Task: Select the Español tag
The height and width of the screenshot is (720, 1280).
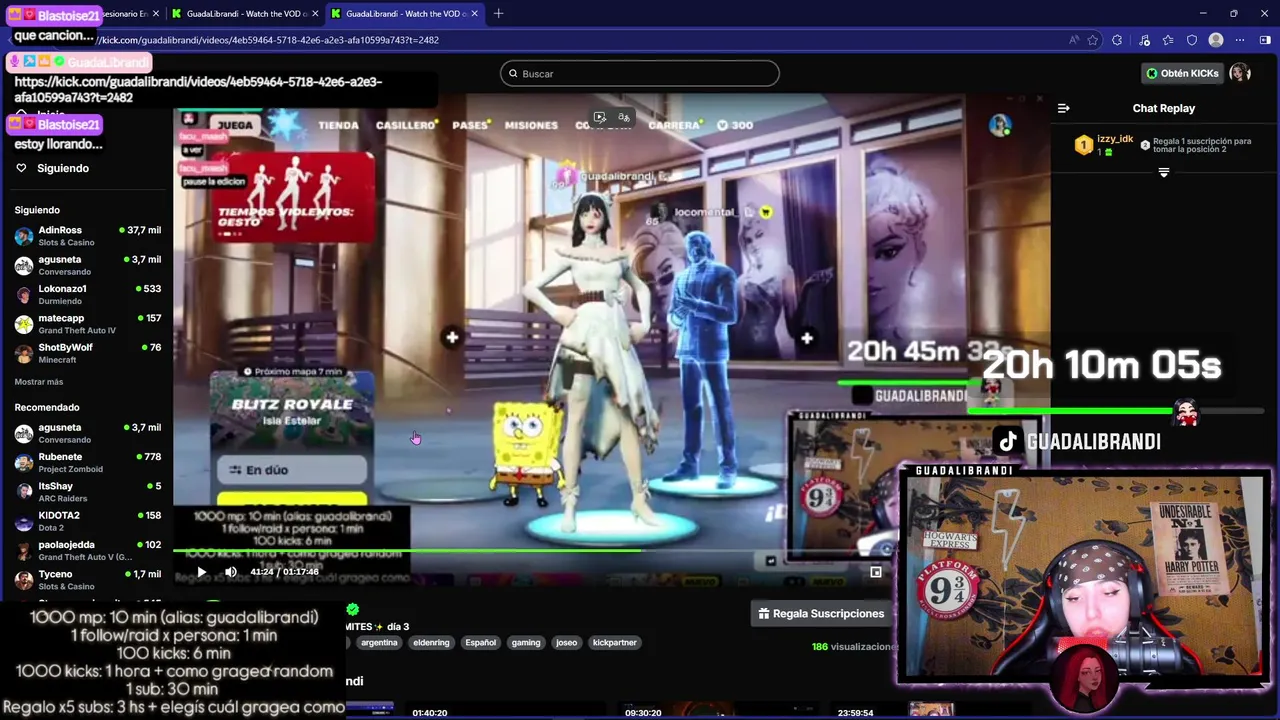Action: [480, 642]
